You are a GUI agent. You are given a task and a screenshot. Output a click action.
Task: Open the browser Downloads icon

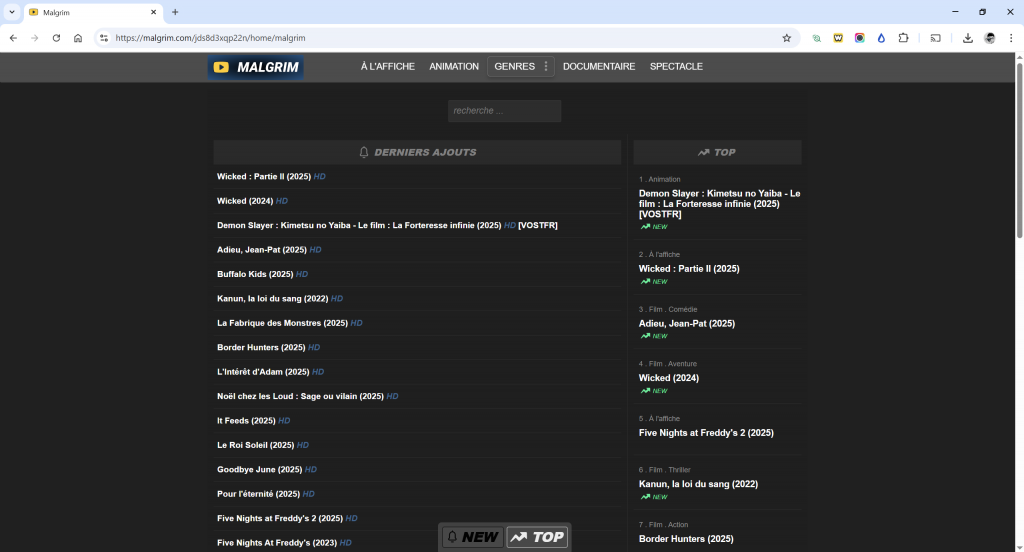tap(968, 38)
